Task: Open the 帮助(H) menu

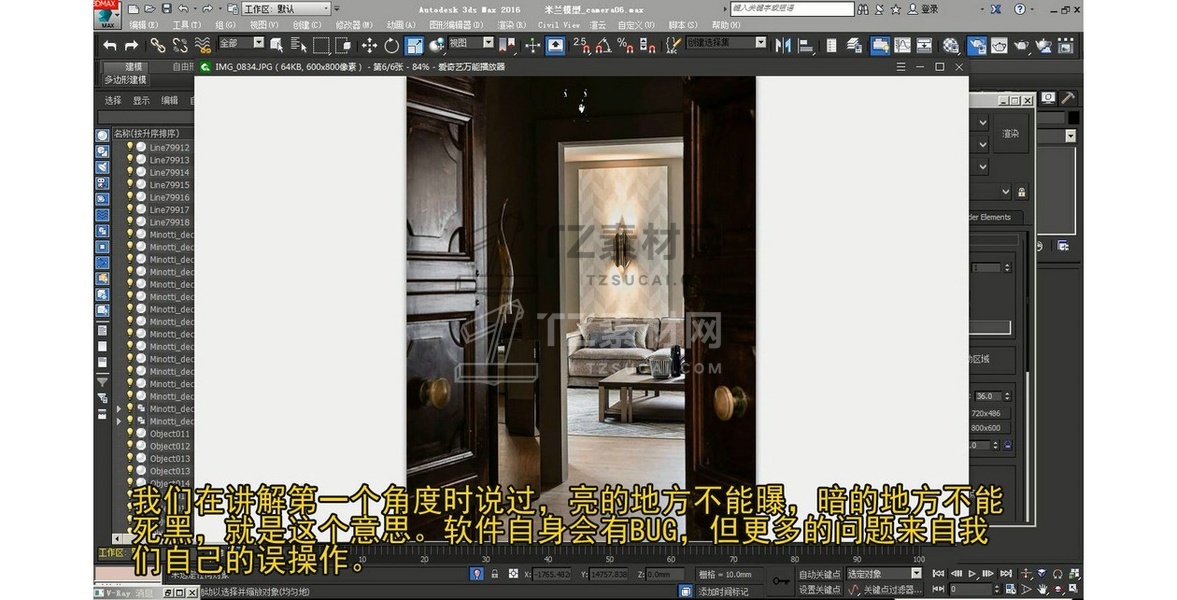Action: 726,25
